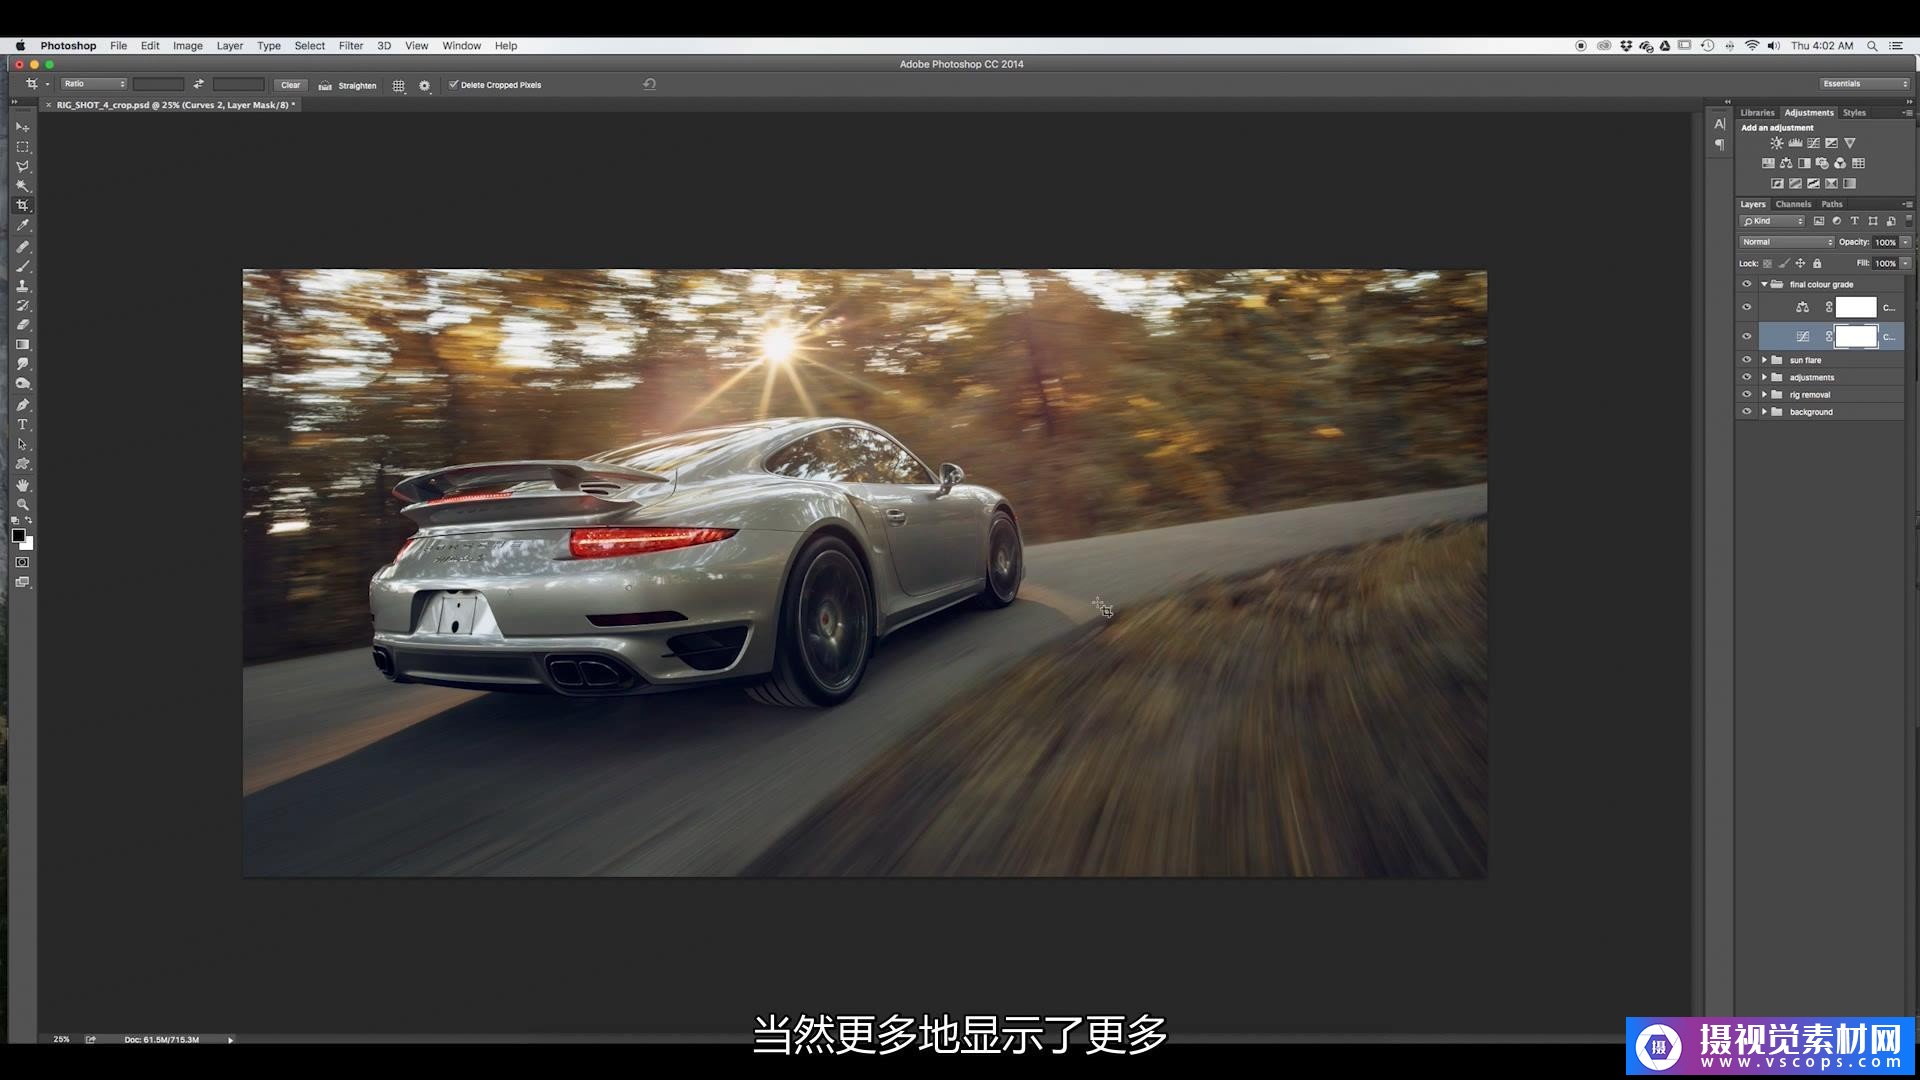The width and height of the screenshot is (1920, 1080).
Task: Add a Curves adjustment from panel
Action: (1813, 143)
